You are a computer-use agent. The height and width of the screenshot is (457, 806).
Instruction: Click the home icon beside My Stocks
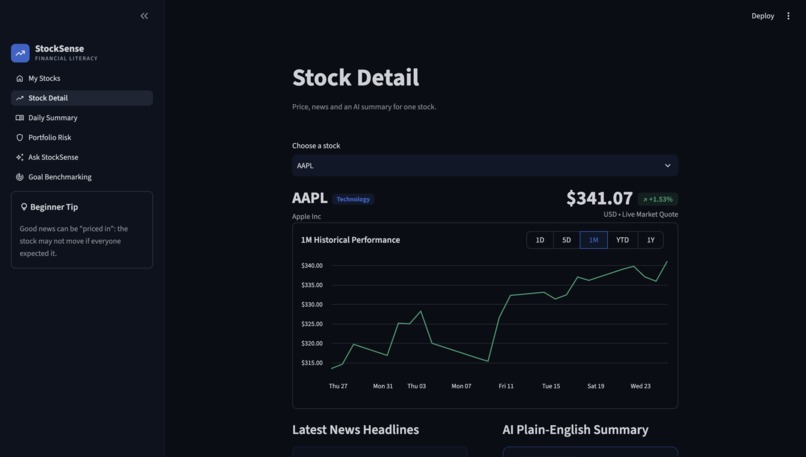(20, 79)
